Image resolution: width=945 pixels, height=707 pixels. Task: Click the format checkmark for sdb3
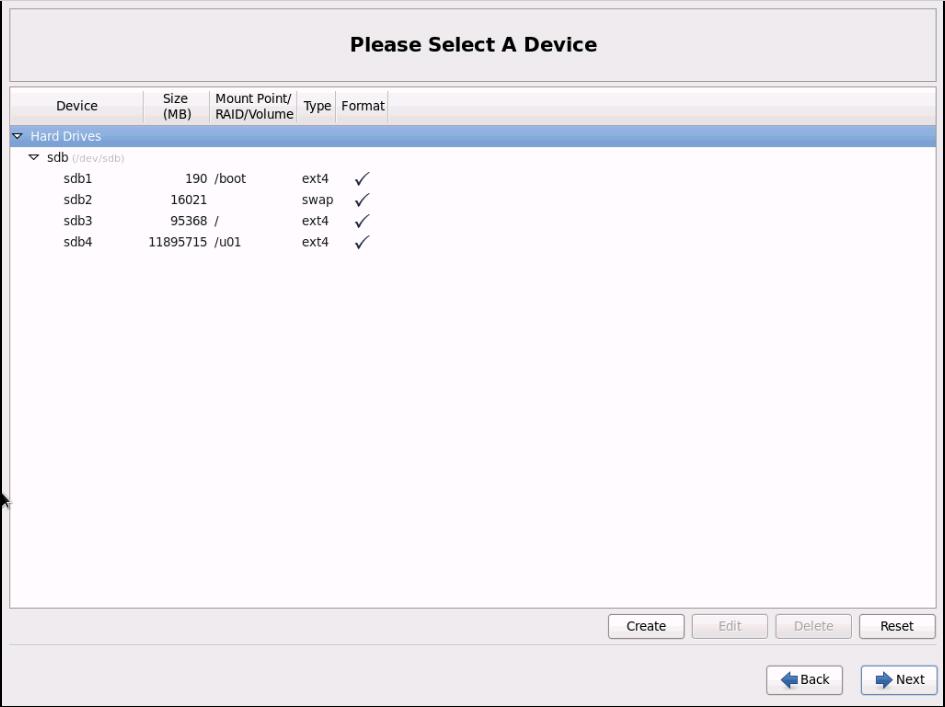pyautogui.click(x=362, y=221)
